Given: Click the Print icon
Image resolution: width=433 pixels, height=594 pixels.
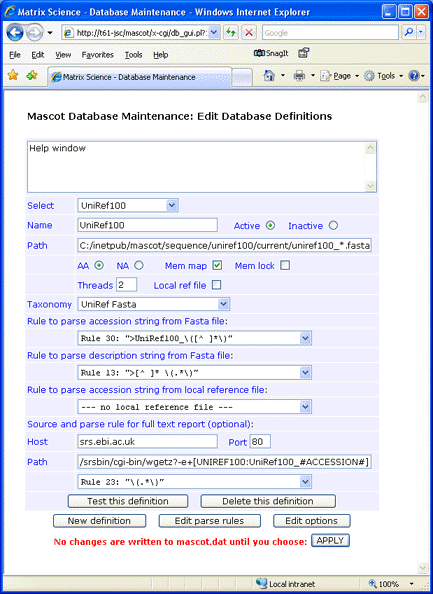Looking at the screenshot, I should (x=299, y=76).
